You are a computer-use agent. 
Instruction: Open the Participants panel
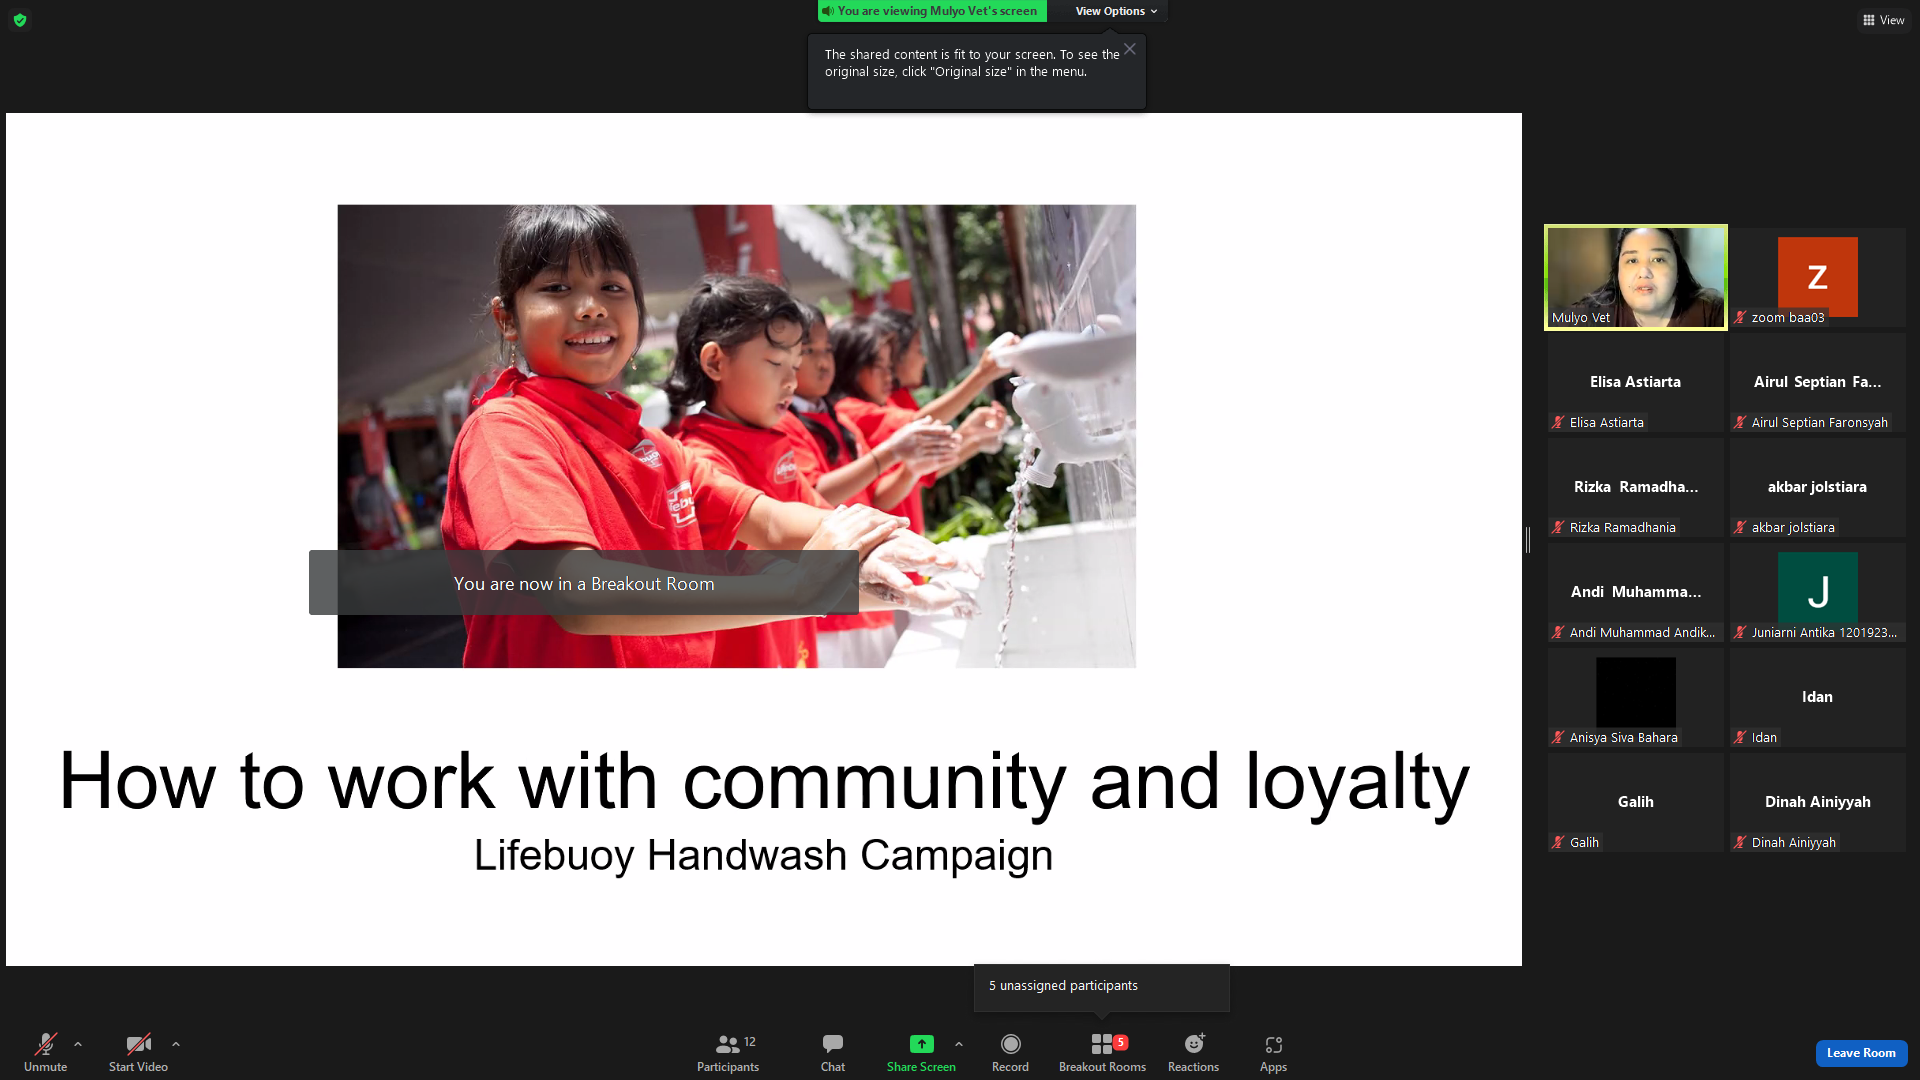point(728,1052)
